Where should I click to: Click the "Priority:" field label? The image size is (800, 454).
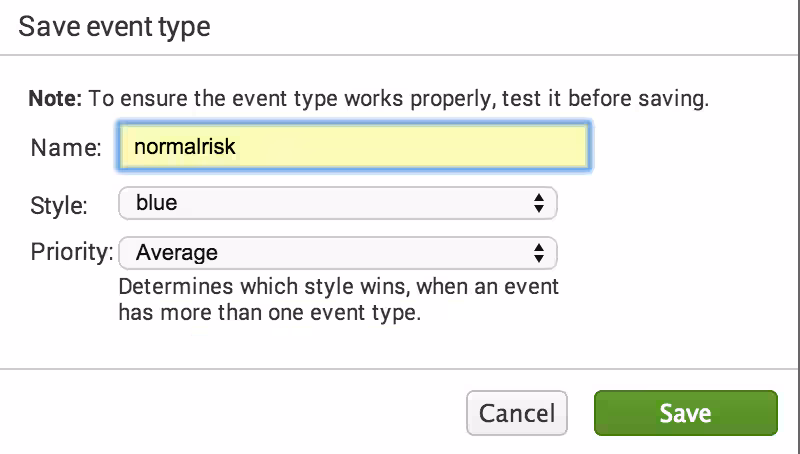(71, 253)
